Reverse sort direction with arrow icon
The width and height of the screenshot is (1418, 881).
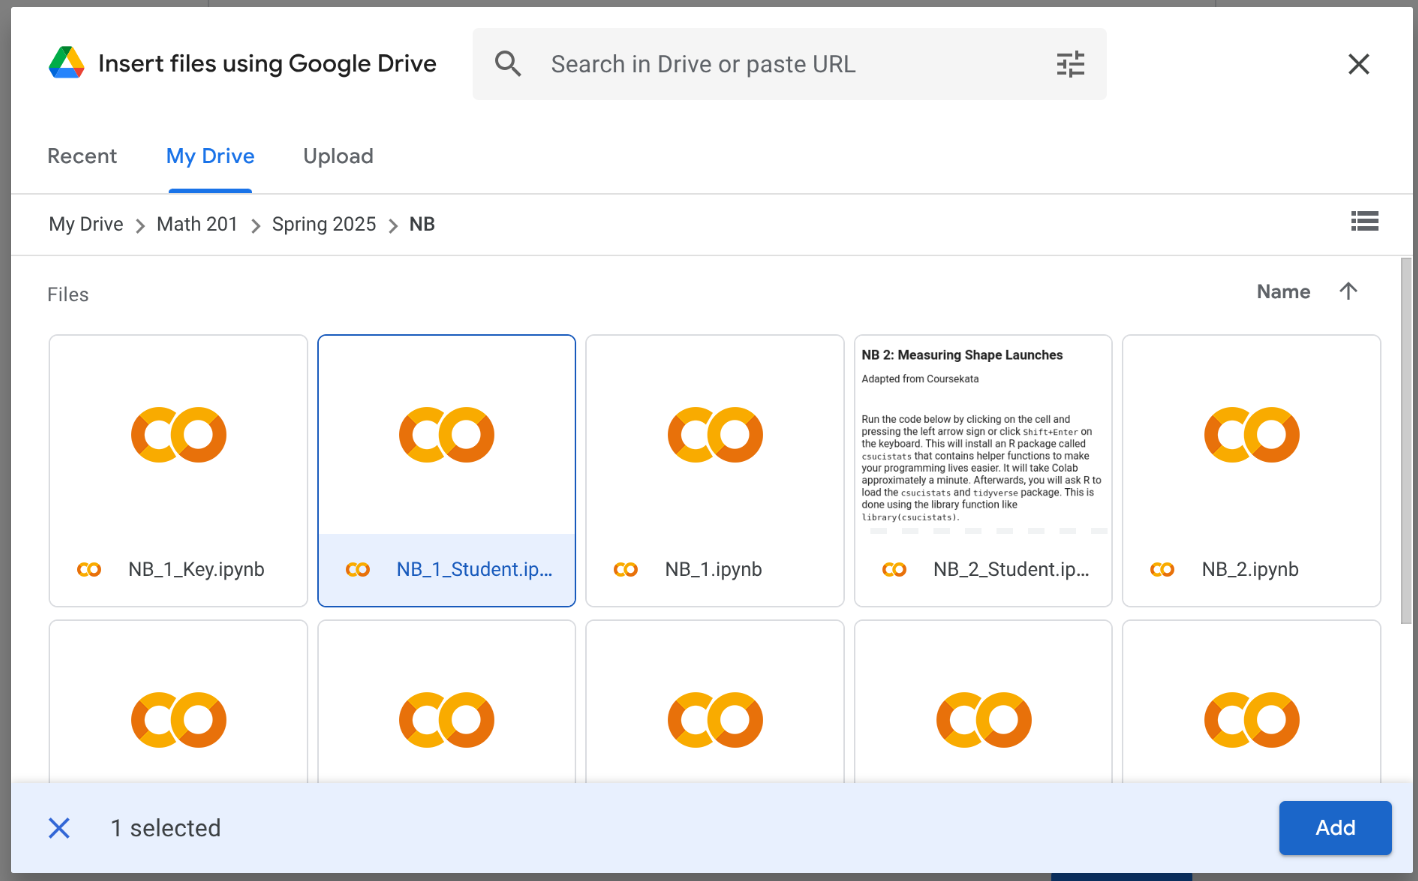click(1348, 291)
